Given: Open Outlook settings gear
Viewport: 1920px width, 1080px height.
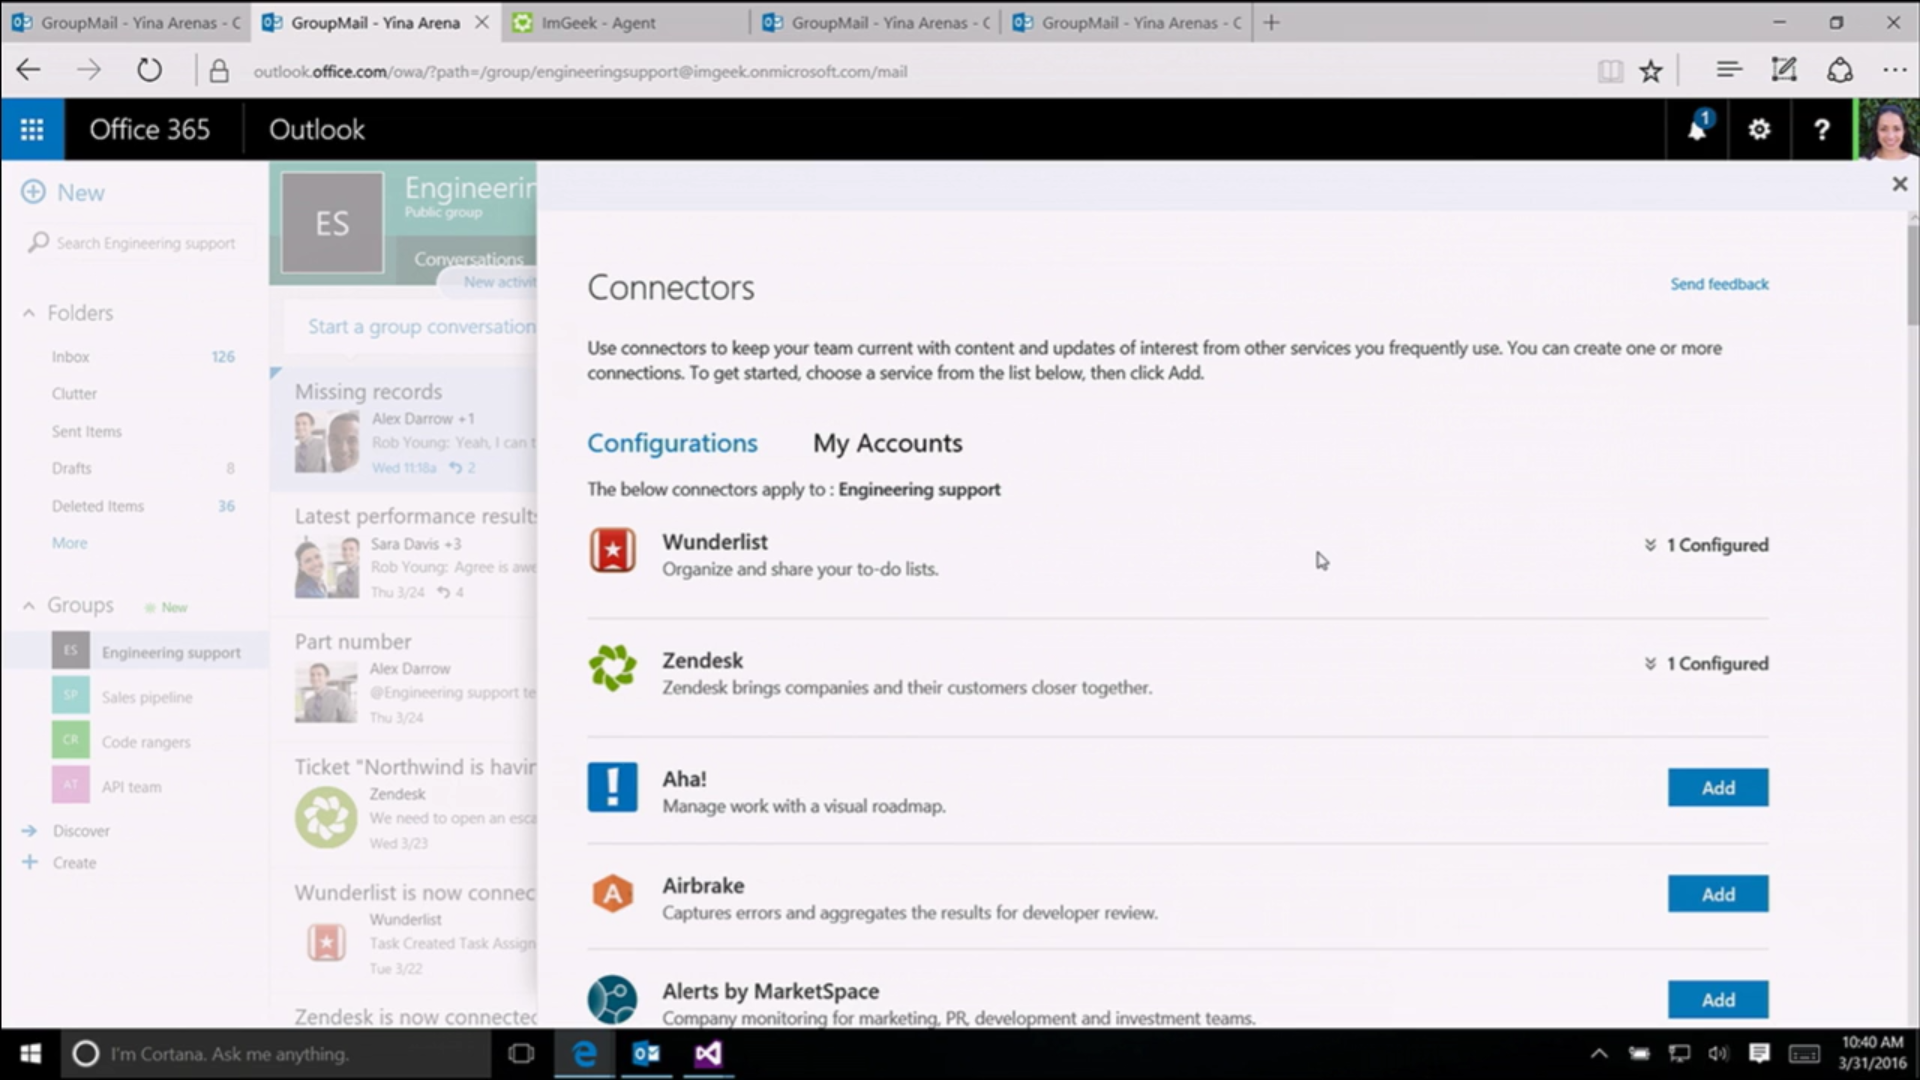Looking at the screenshot, I should pos(1759,130).
